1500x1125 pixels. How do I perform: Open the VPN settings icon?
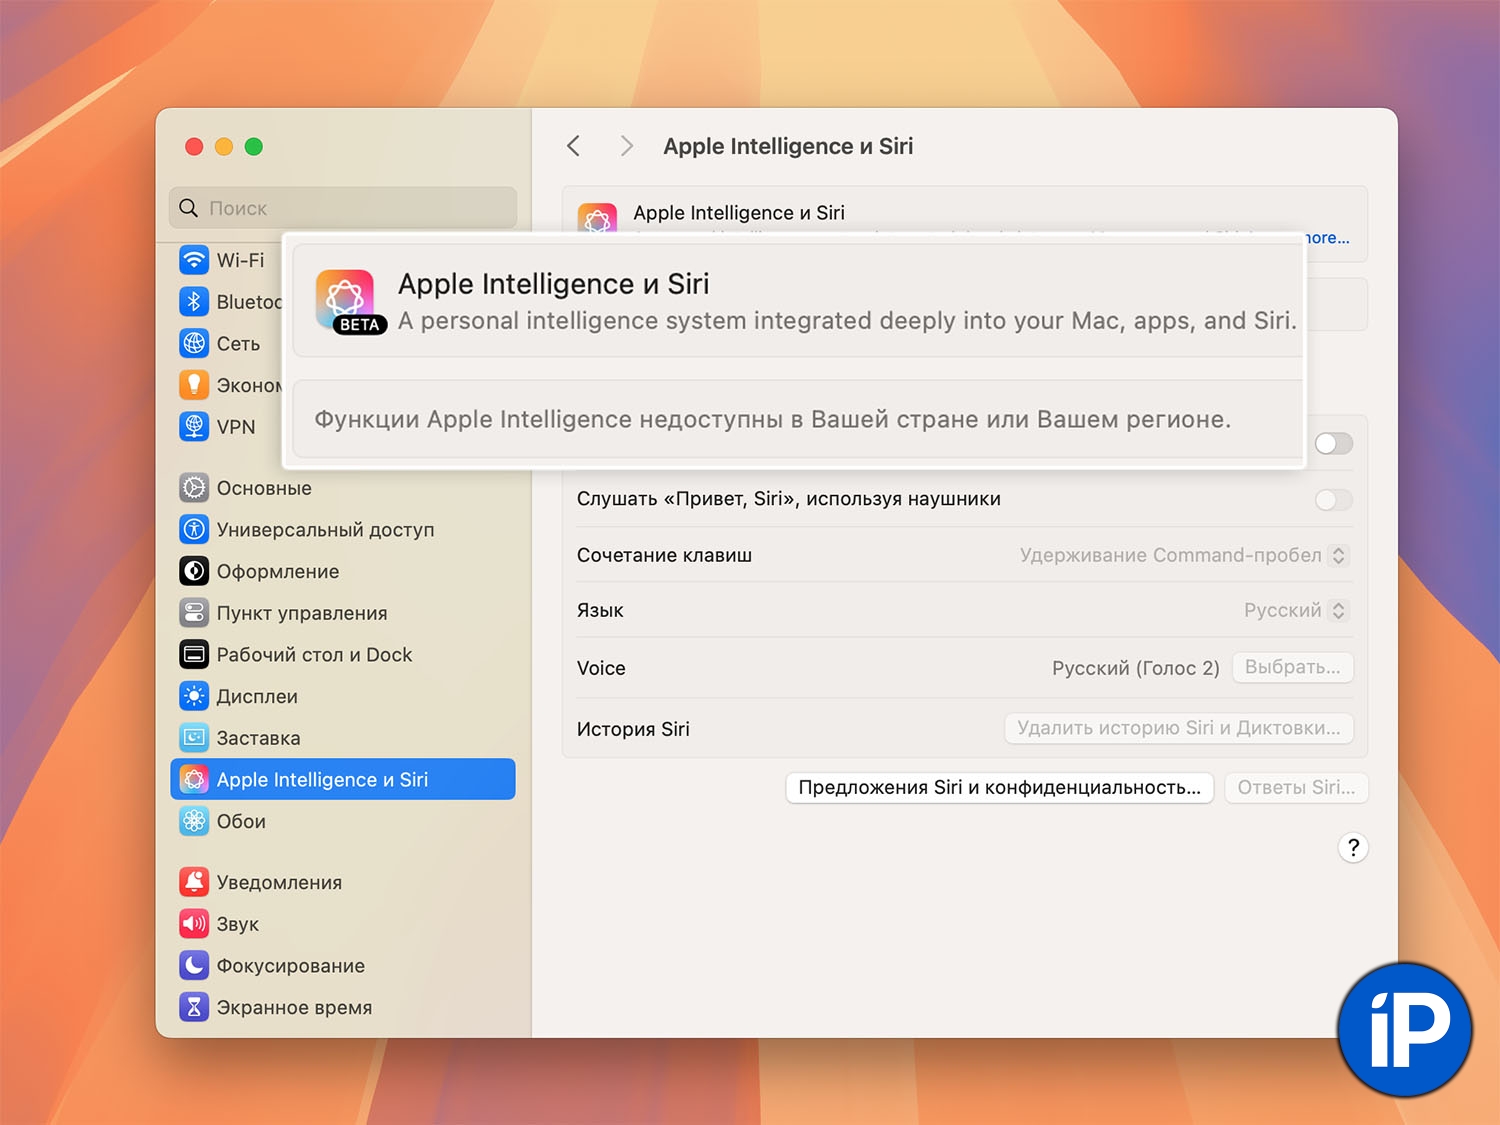(194, 427)
